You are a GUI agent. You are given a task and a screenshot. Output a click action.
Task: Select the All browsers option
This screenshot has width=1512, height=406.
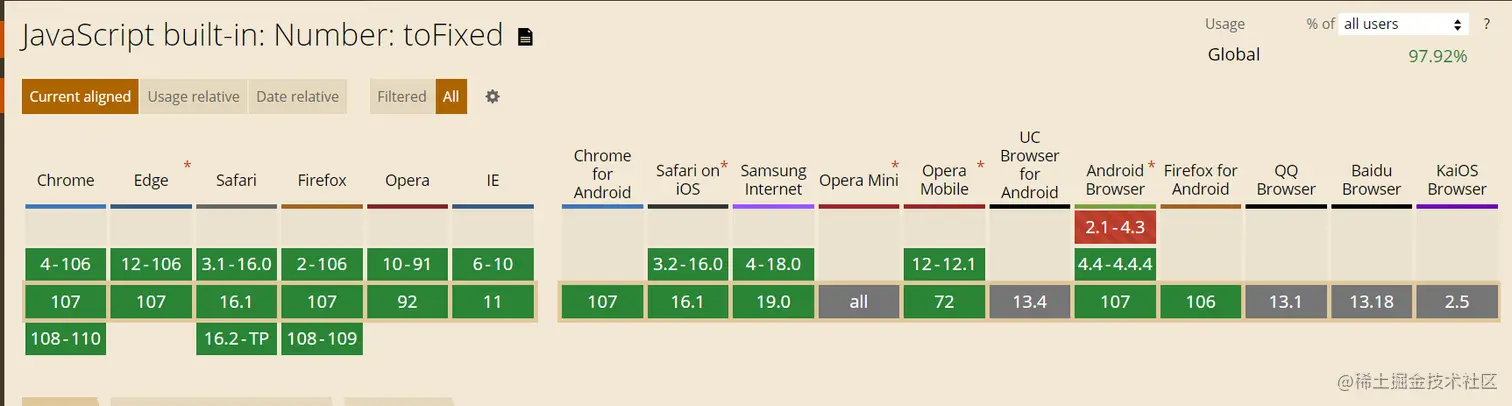pyautogui.click(x=451, y=97)
